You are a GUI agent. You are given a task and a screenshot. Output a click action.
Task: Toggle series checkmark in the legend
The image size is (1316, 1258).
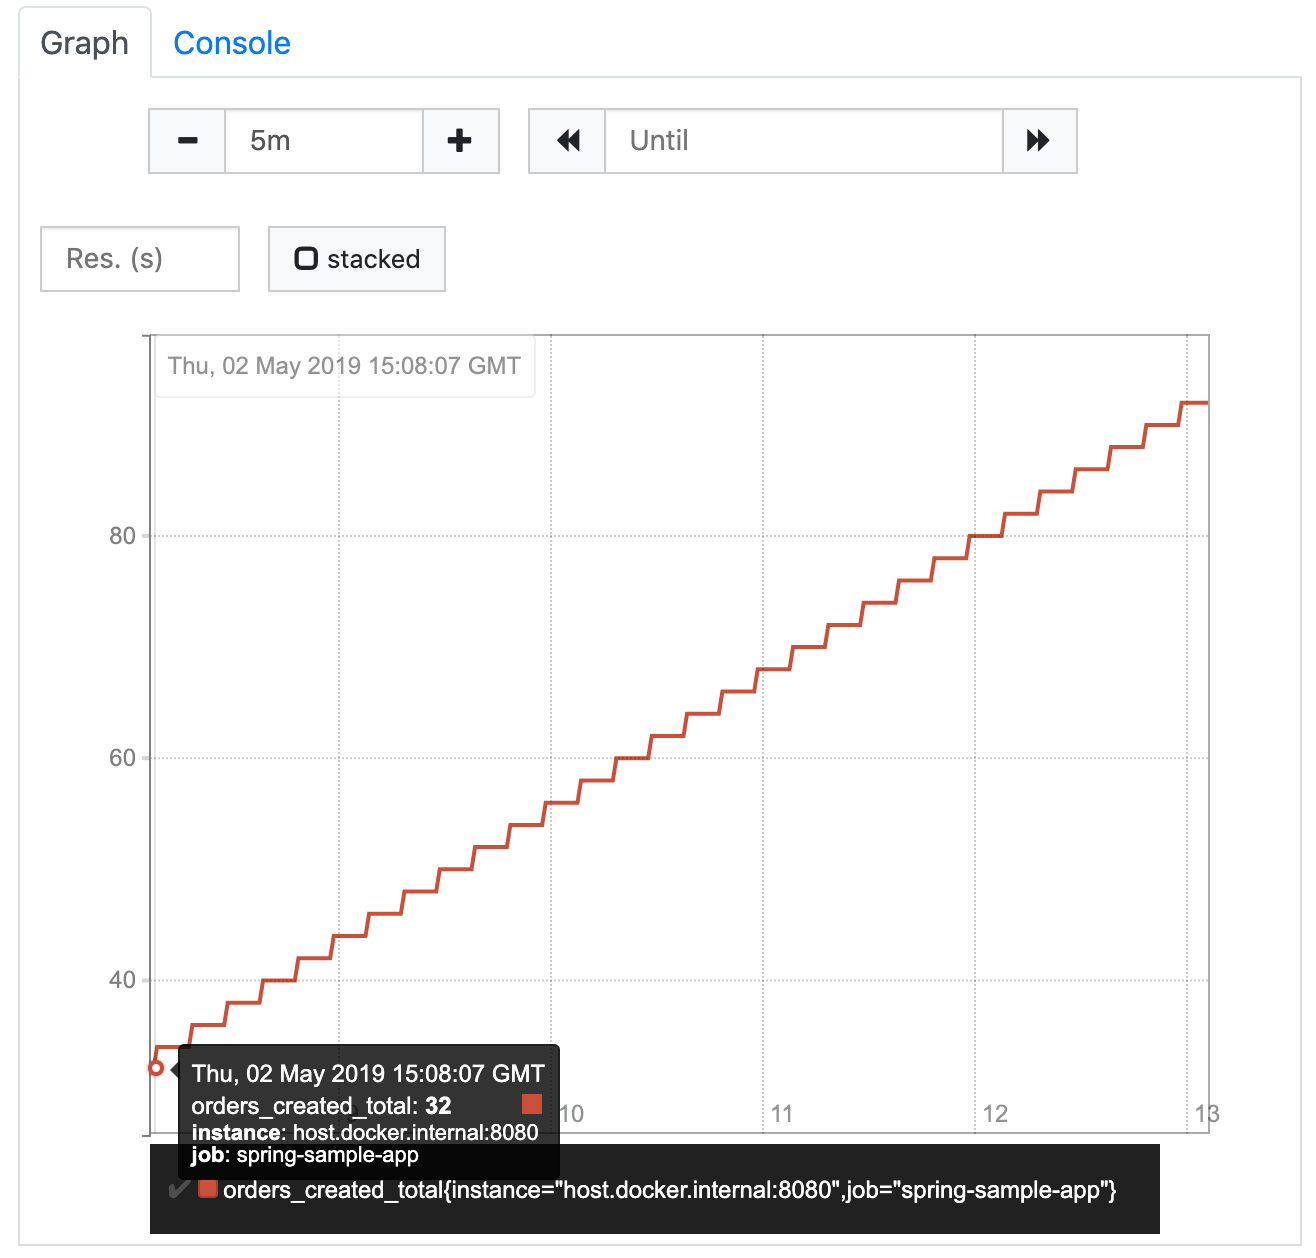[179, 1190]
